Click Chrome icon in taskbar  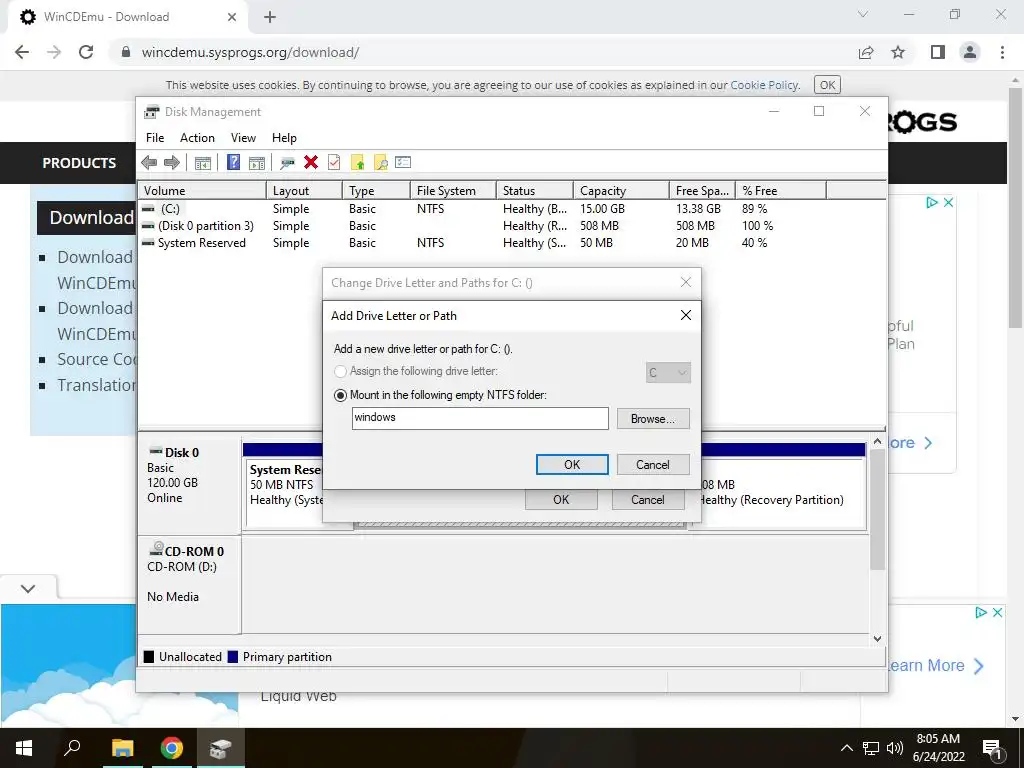click(x=172, y=748)
